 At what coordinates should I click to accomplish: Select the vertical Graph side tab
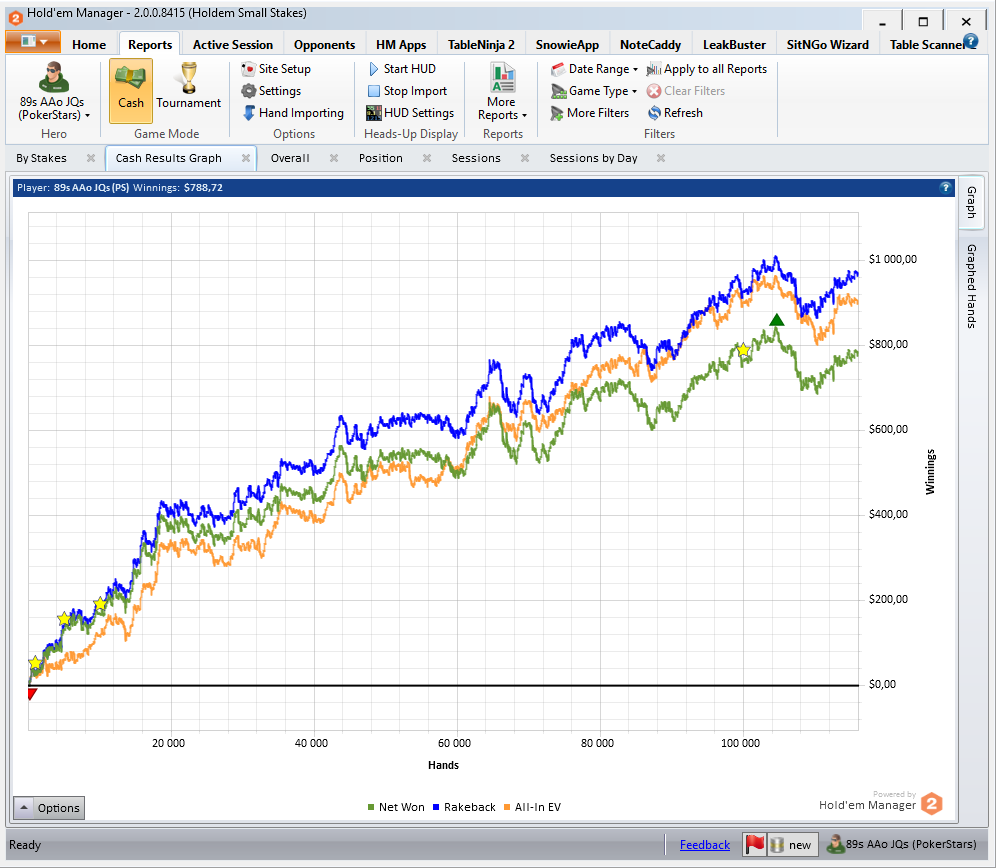coord(971,202)
